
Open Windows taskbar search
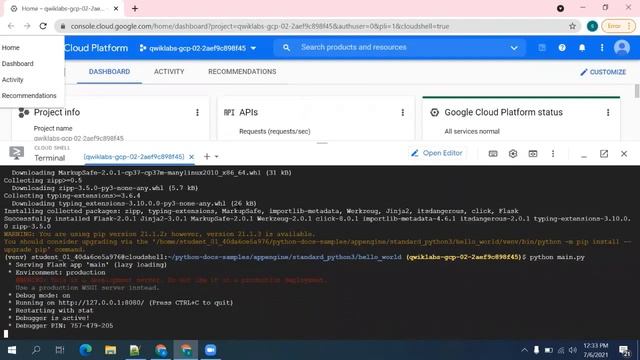pyautogui.click(x=36, y=350)
